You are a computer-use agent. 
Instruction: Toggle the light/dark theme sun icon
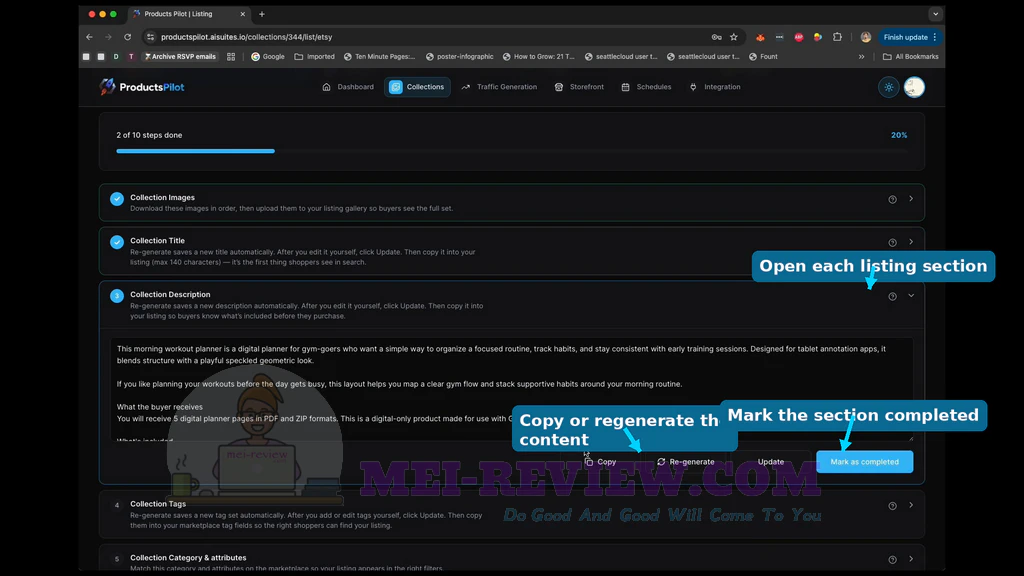[889, 87]
